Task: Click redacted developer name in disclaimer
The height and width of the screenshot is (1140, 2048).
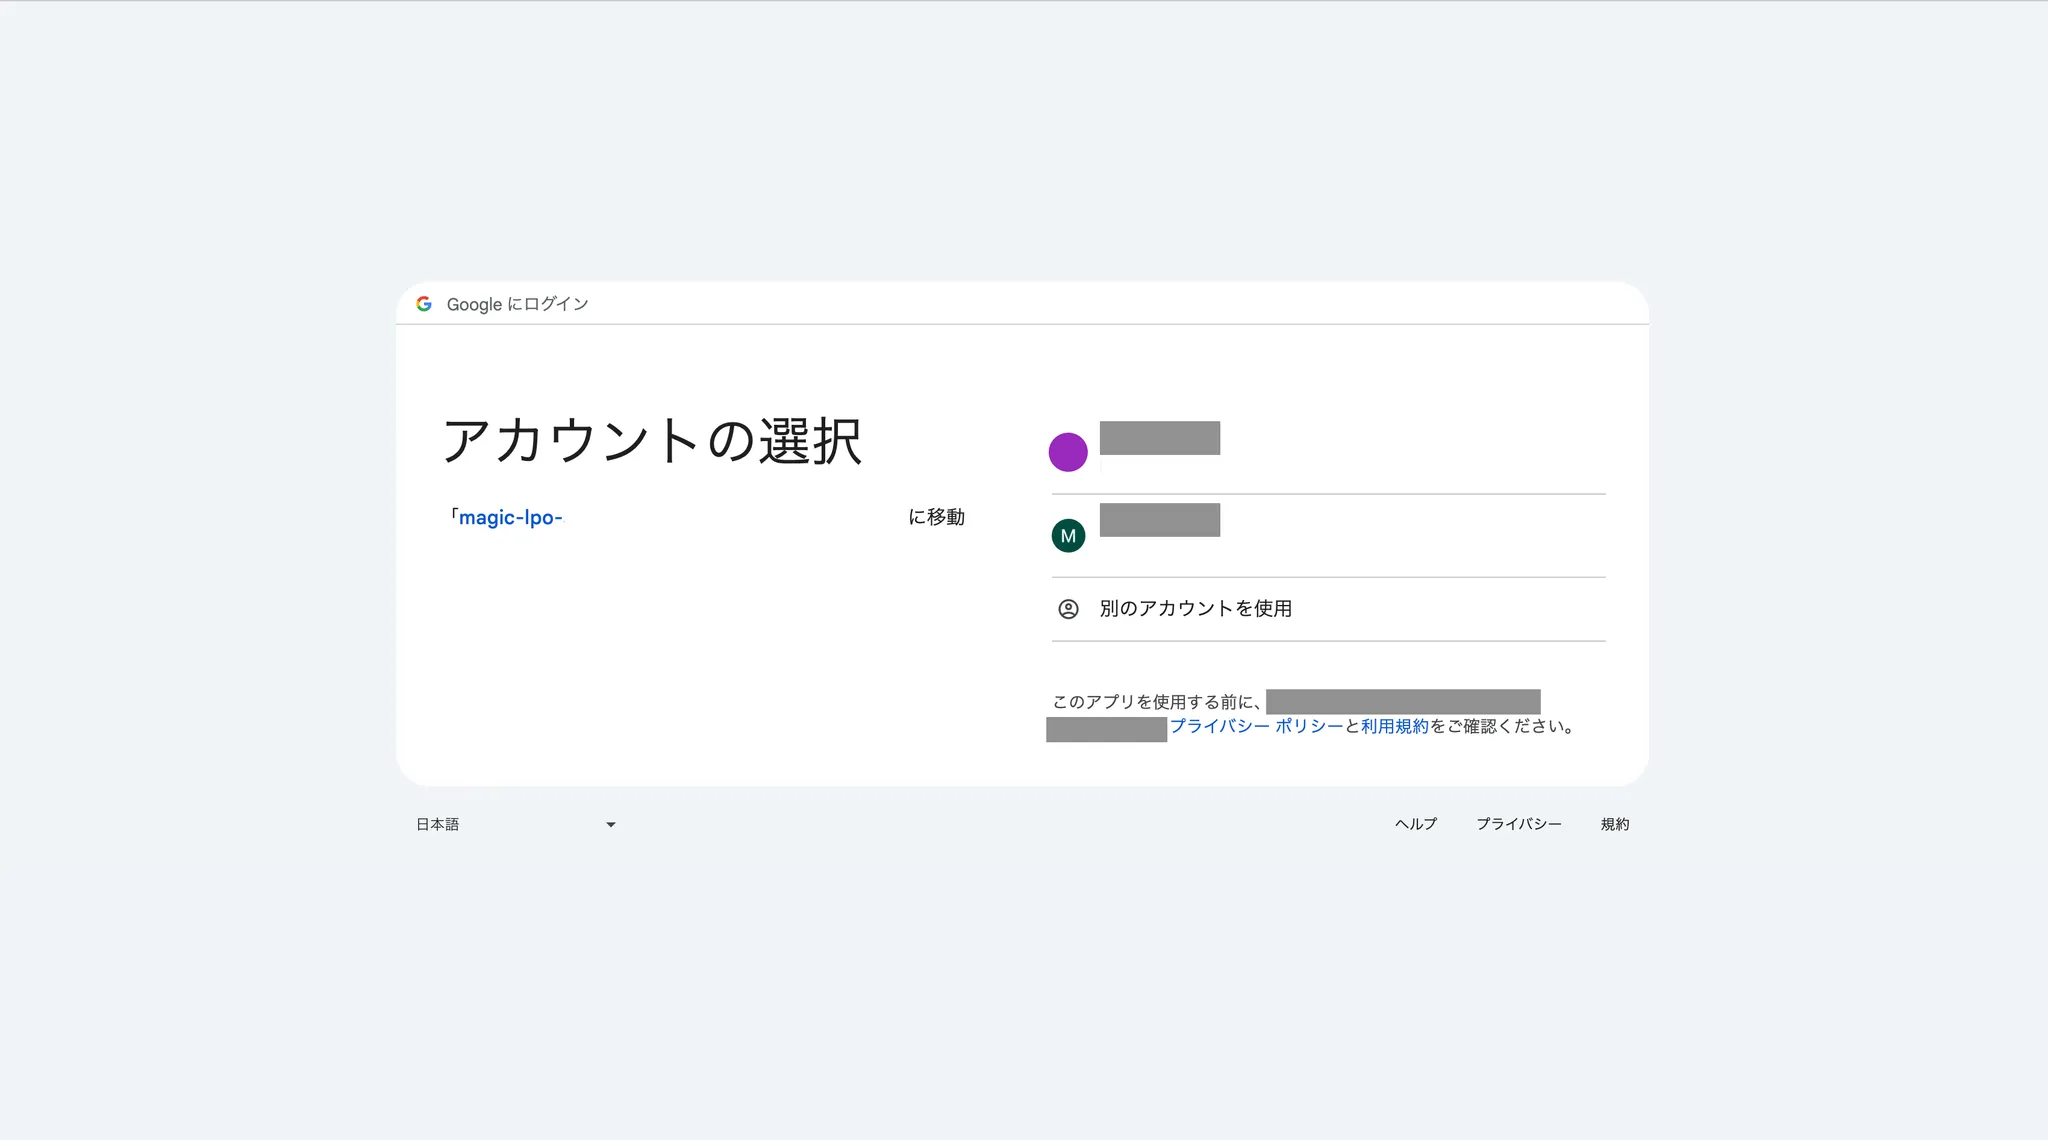Action: pos(1402,702)
